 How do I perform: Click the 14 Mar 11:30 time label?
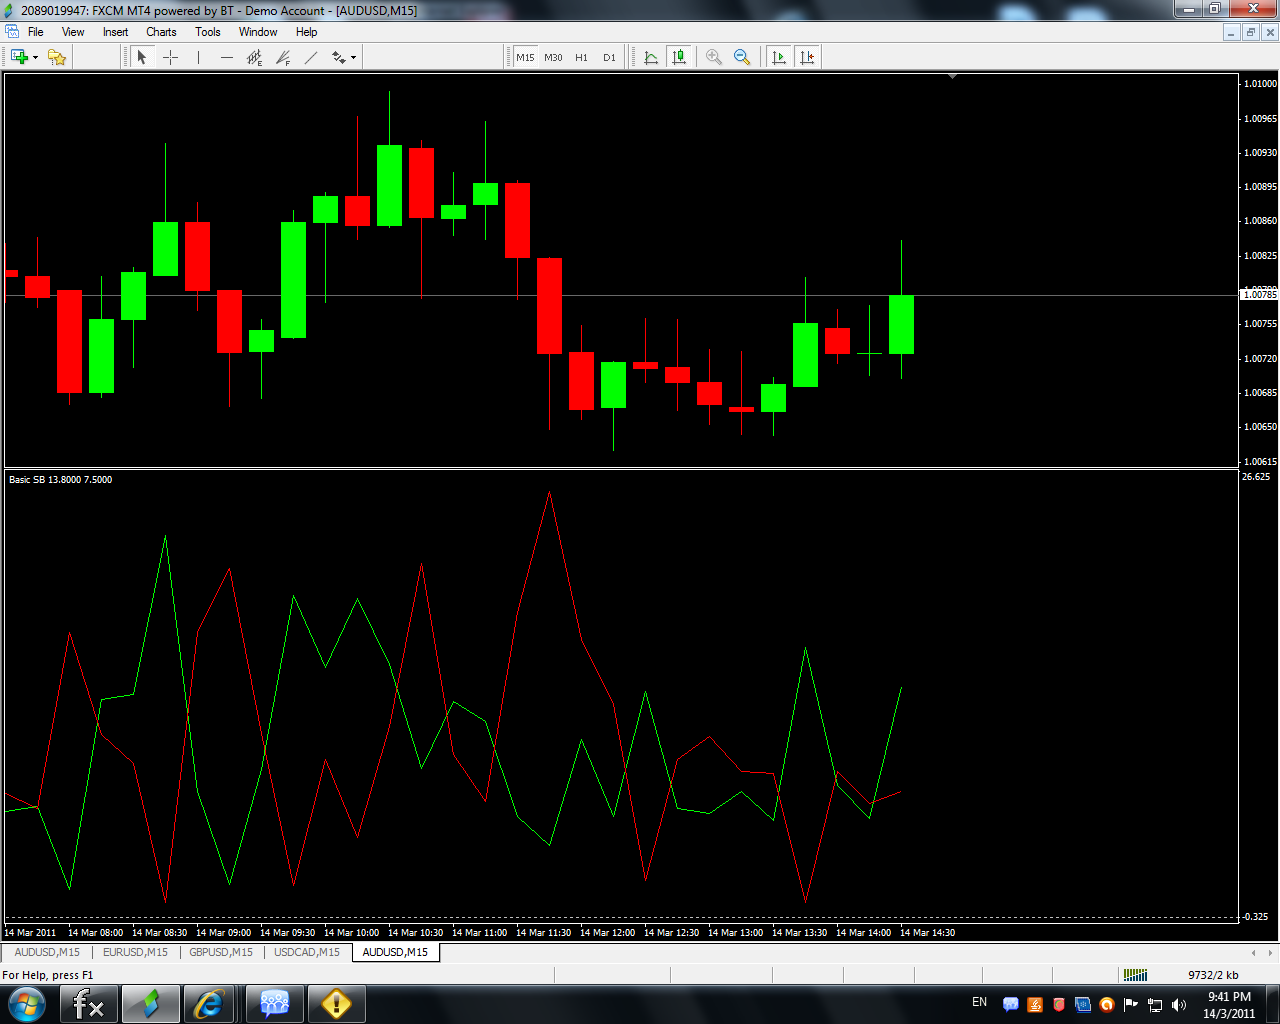[543, 933]
